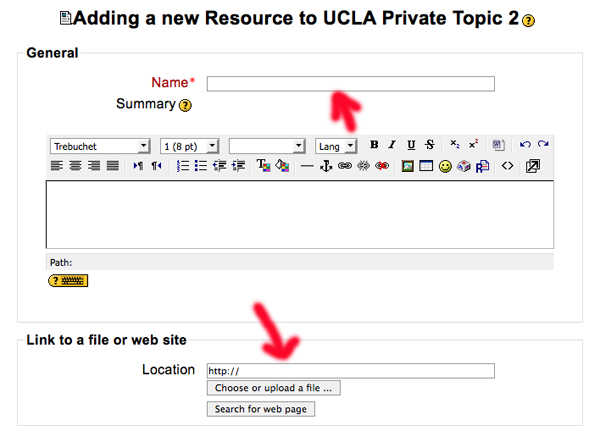Apply strikethrough formatting icon
The width and height of the screenshot is (600, 431).
coord(430,145)
